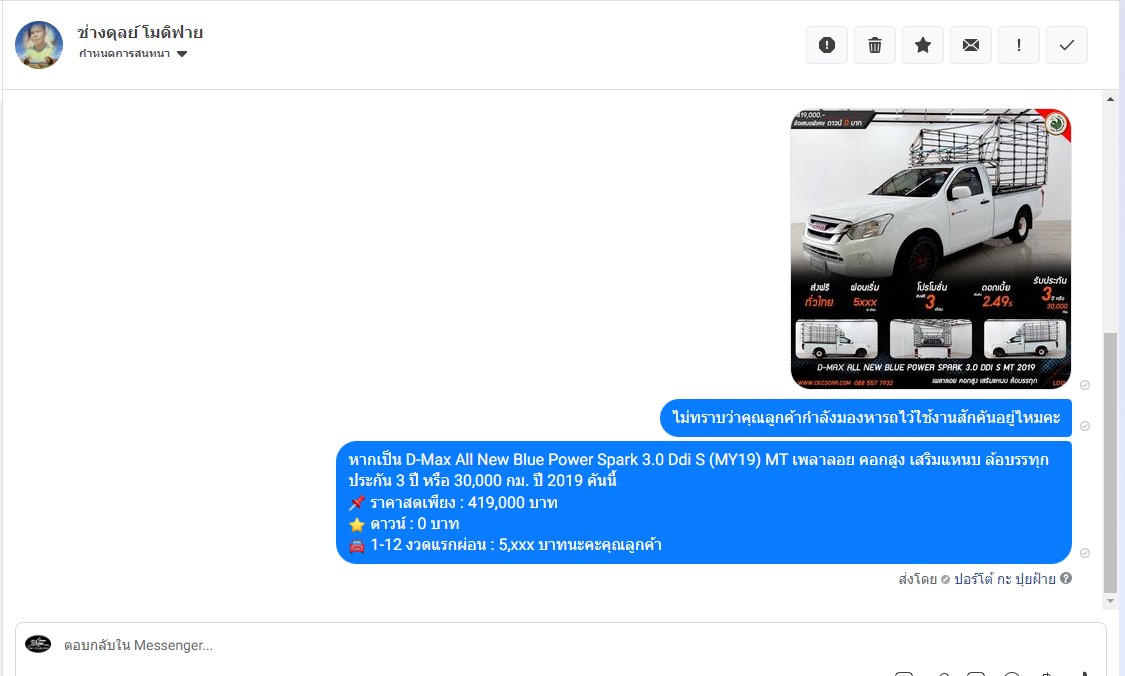The width and height of the screenshot is (1125, 676).
Task: Click delivery status icon beside truck image
Action: click(1085, 385)
